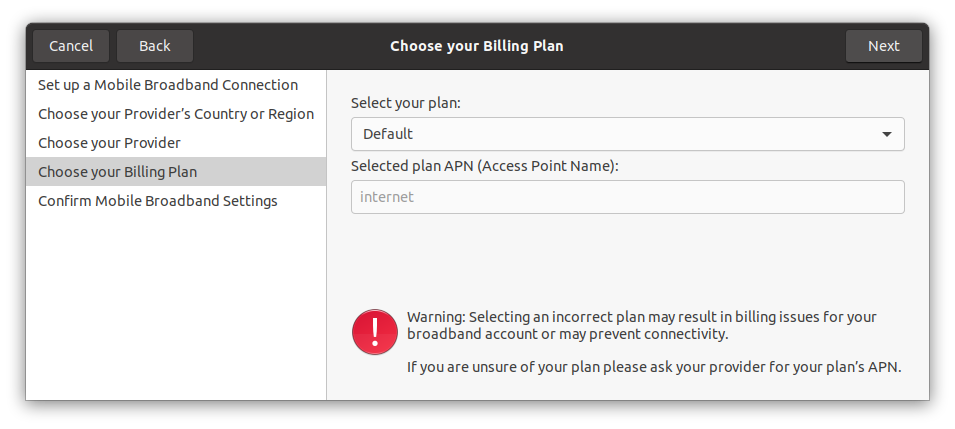Click the Cancel button
This screenshot has height=429, width=955.
click(x=71, y=46)
